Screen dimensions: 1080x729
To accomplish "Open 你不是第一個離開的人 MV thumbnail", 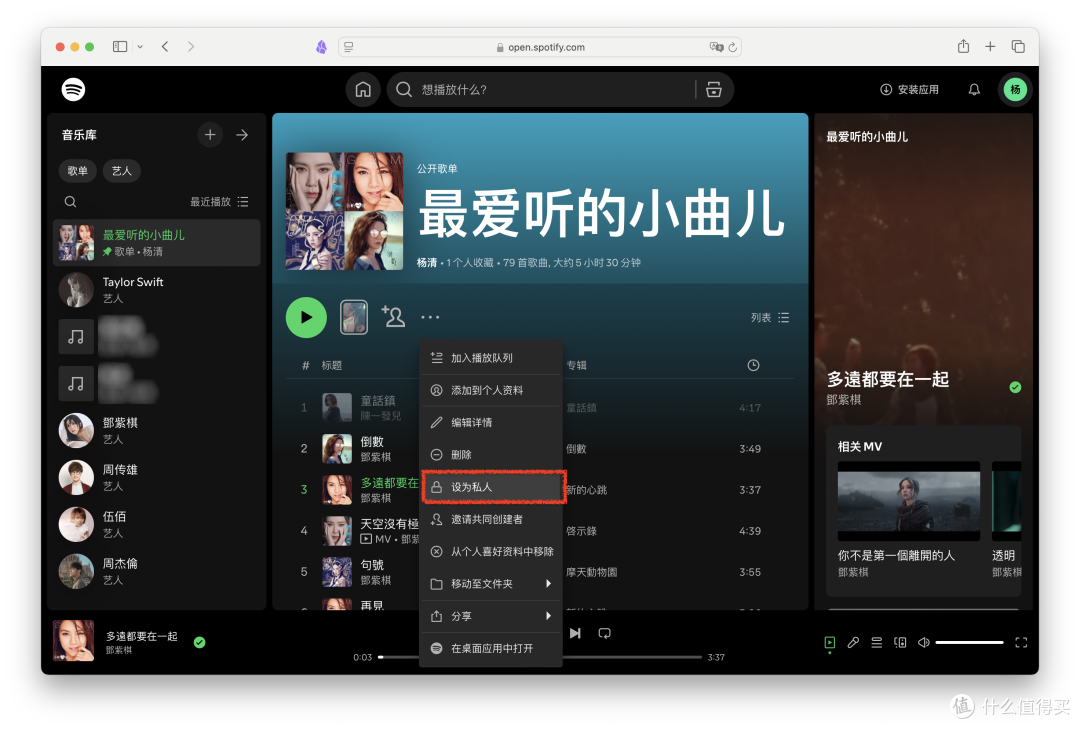I will point(908,501).
